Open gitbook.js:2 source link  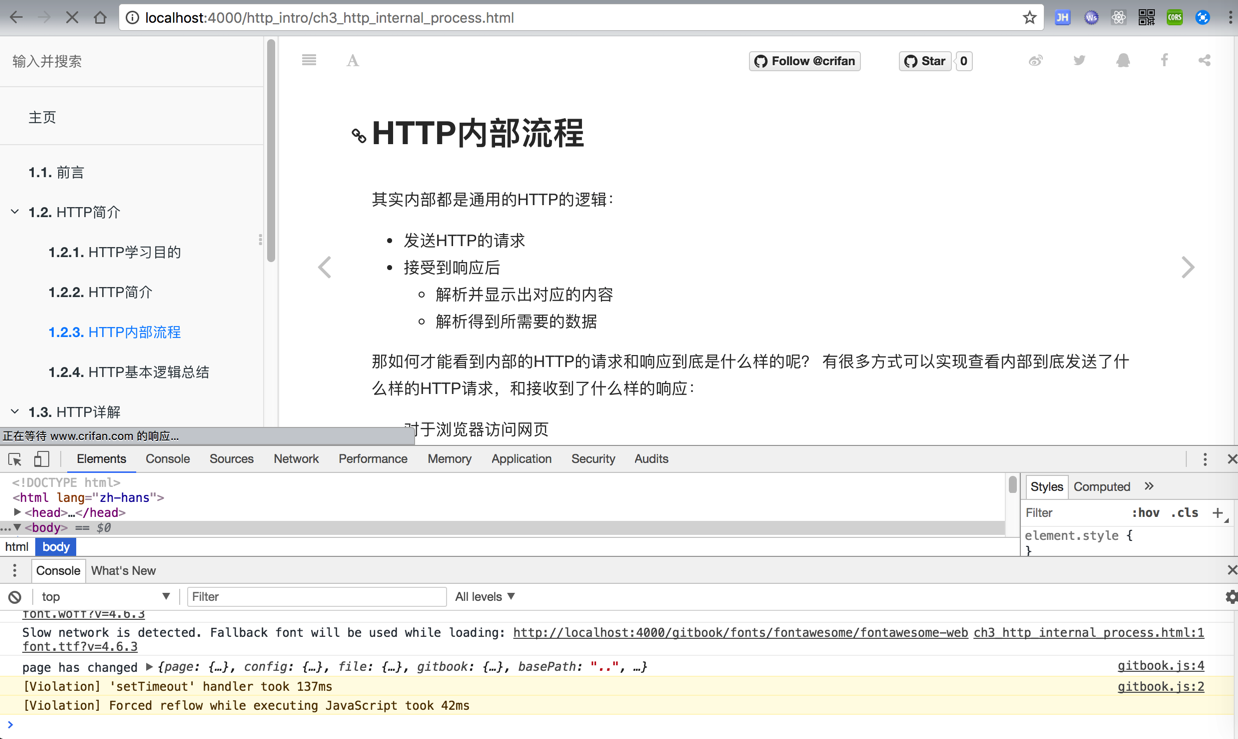tap(1161, 687)
